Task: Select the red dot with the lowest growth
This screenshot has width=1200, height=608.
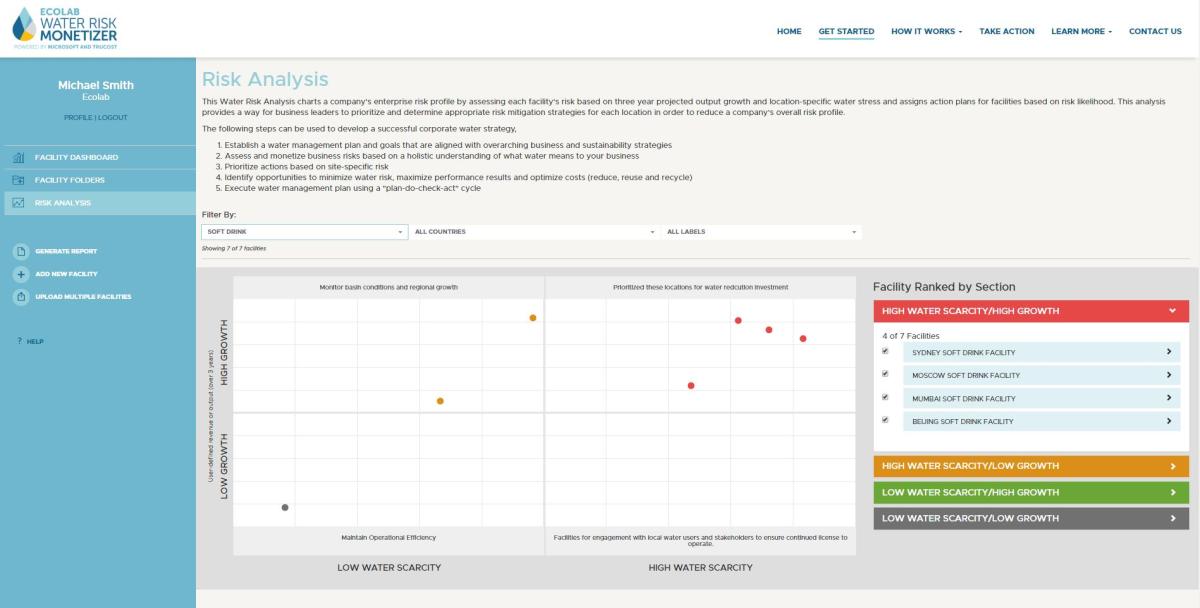Action: coord(691,386)
